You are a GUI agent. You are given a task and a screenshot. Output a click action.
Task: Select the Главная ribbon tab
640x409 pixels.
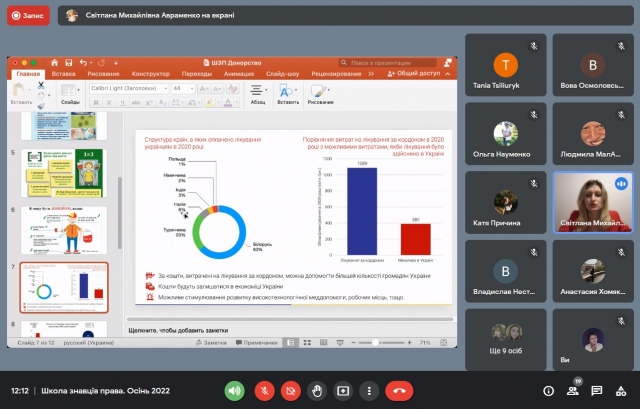28,74
